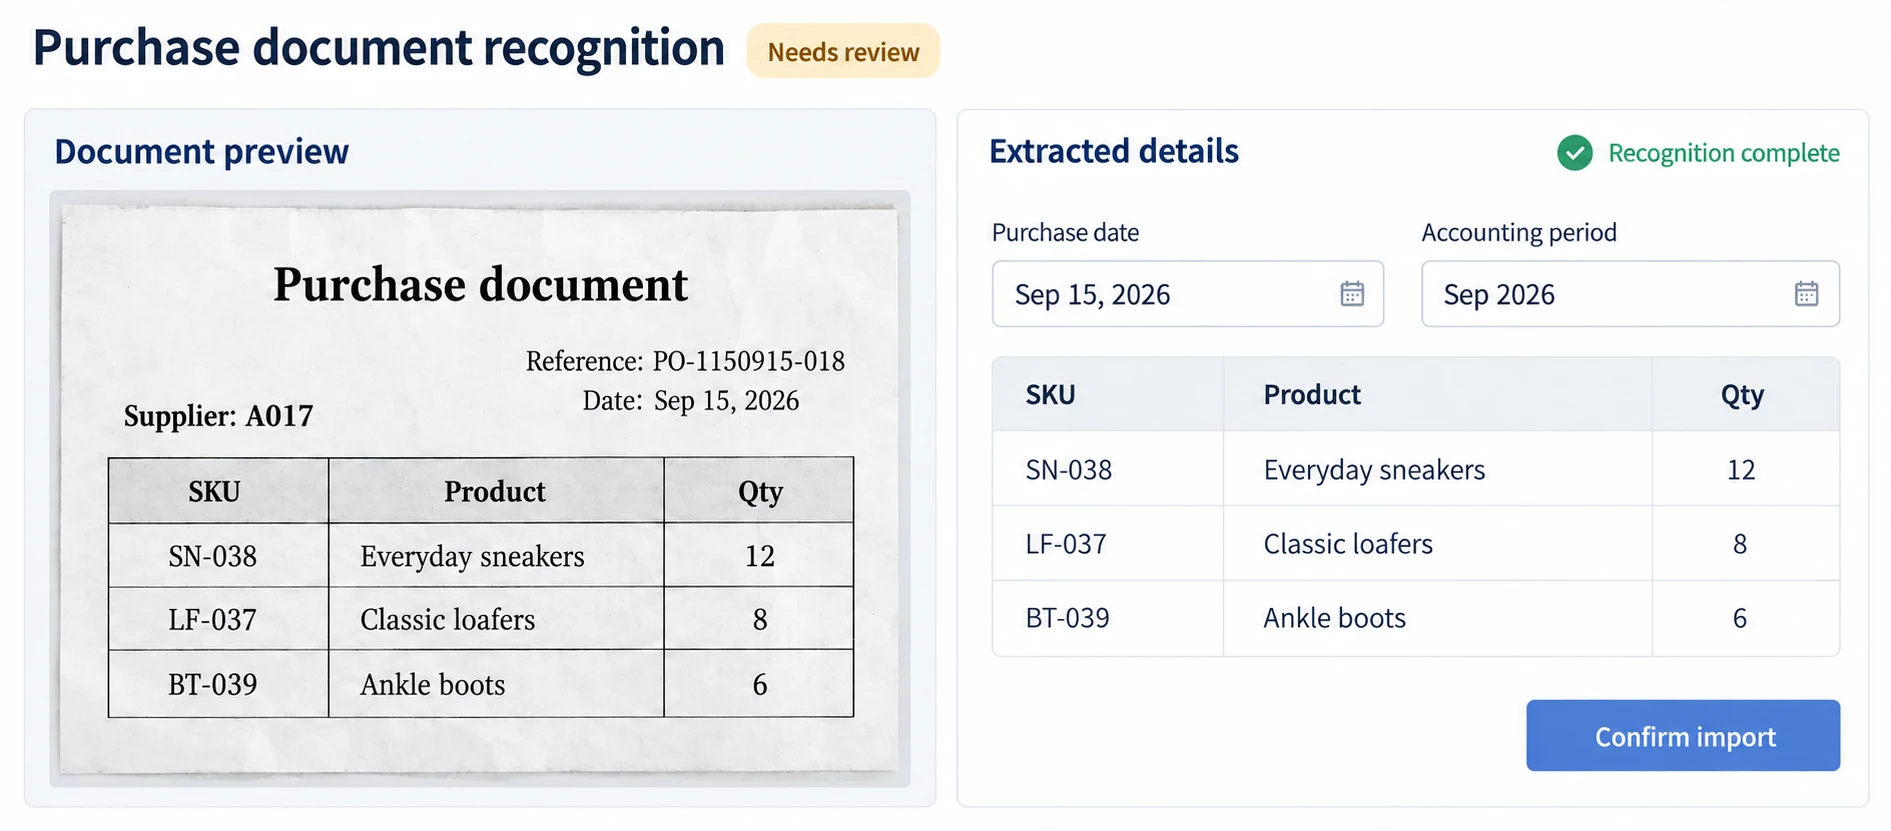The height and width of the screenshot is (831, 1891).
Task: Click SN-038 in the Extracted details table
Action: click(1069, 470)
